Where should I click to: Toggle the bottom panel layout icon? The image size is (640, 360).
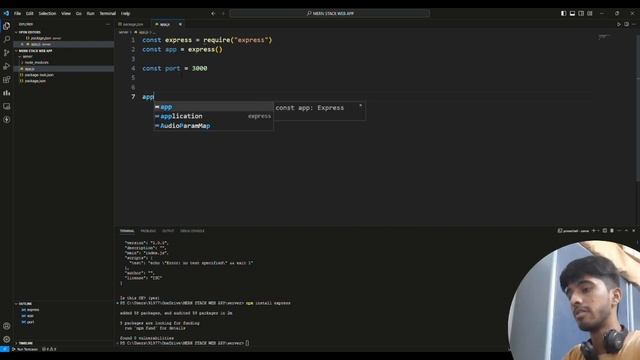tap(572, 13)
